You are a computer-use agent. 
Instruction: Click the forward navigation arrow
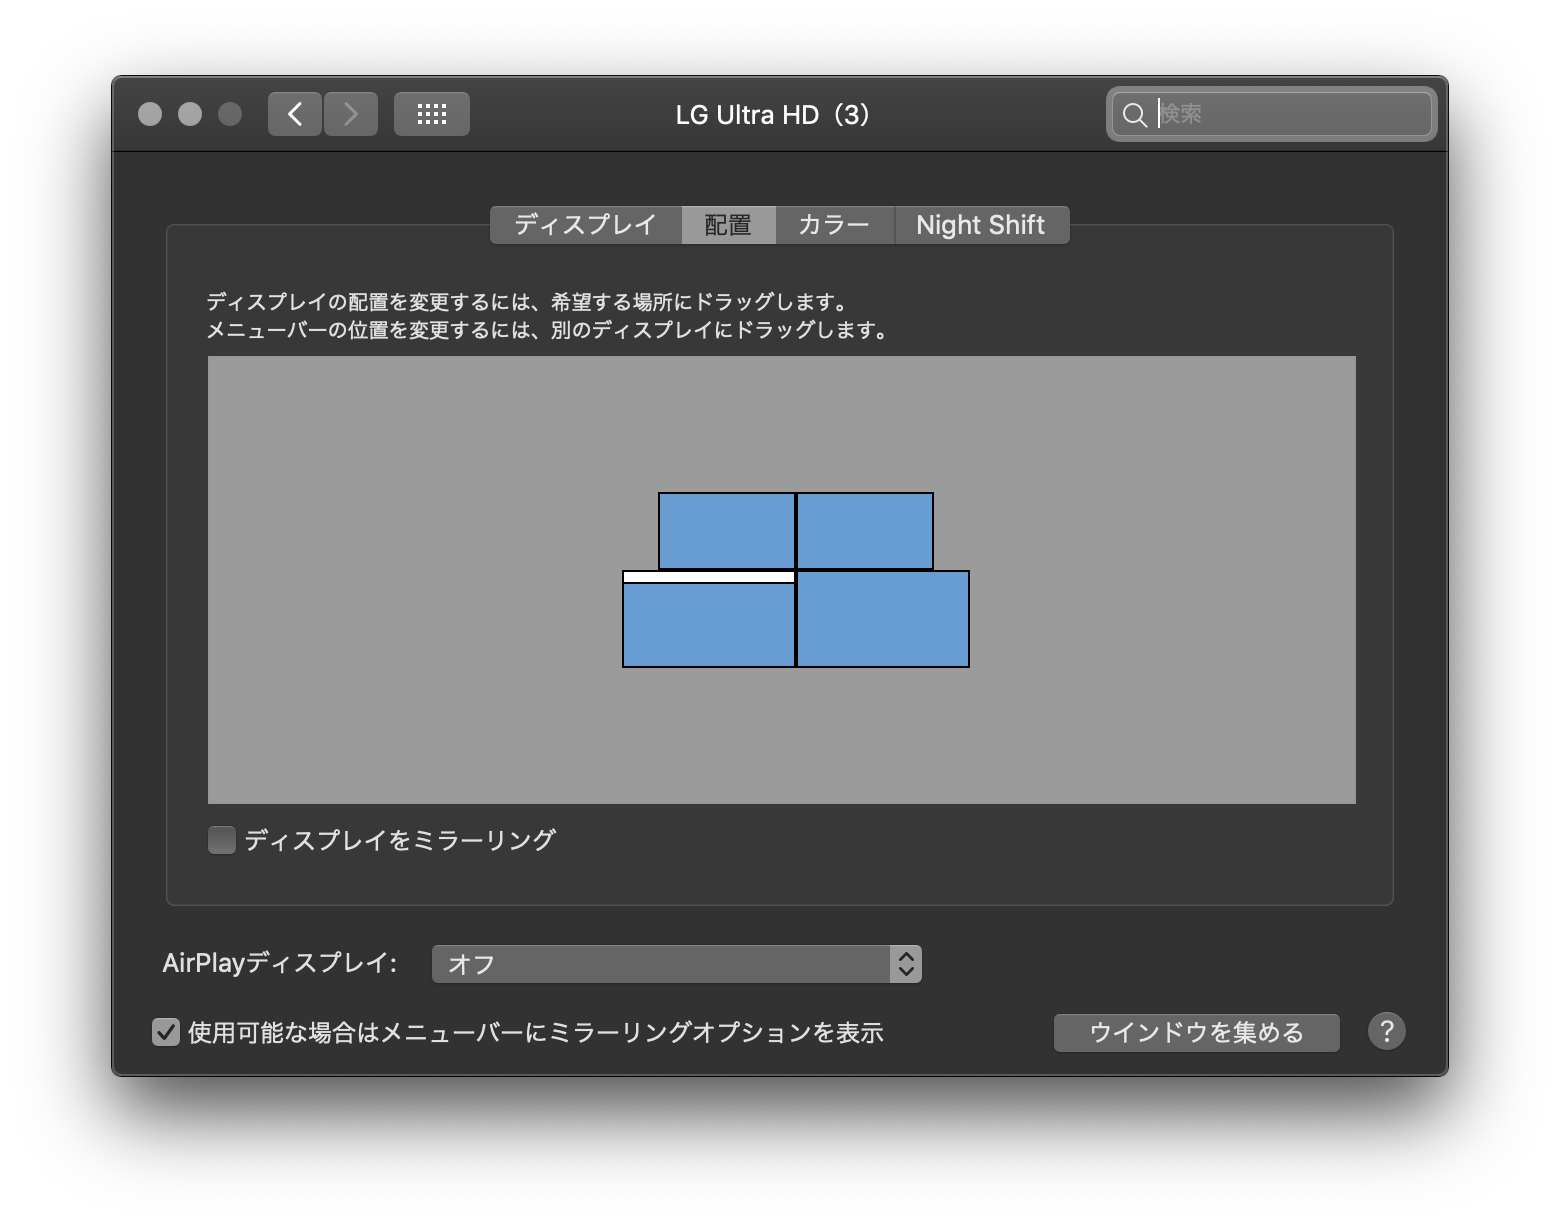tap(351, 113)
